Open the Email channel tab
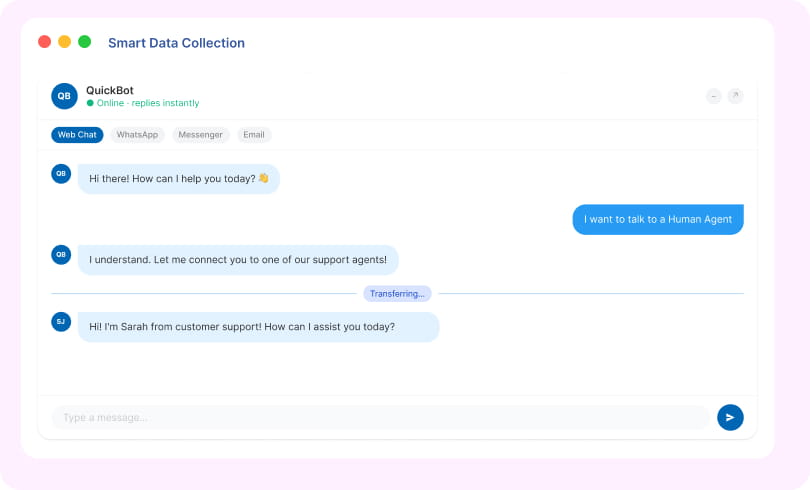This screenshot has width=810, height=490. point(254,135)
